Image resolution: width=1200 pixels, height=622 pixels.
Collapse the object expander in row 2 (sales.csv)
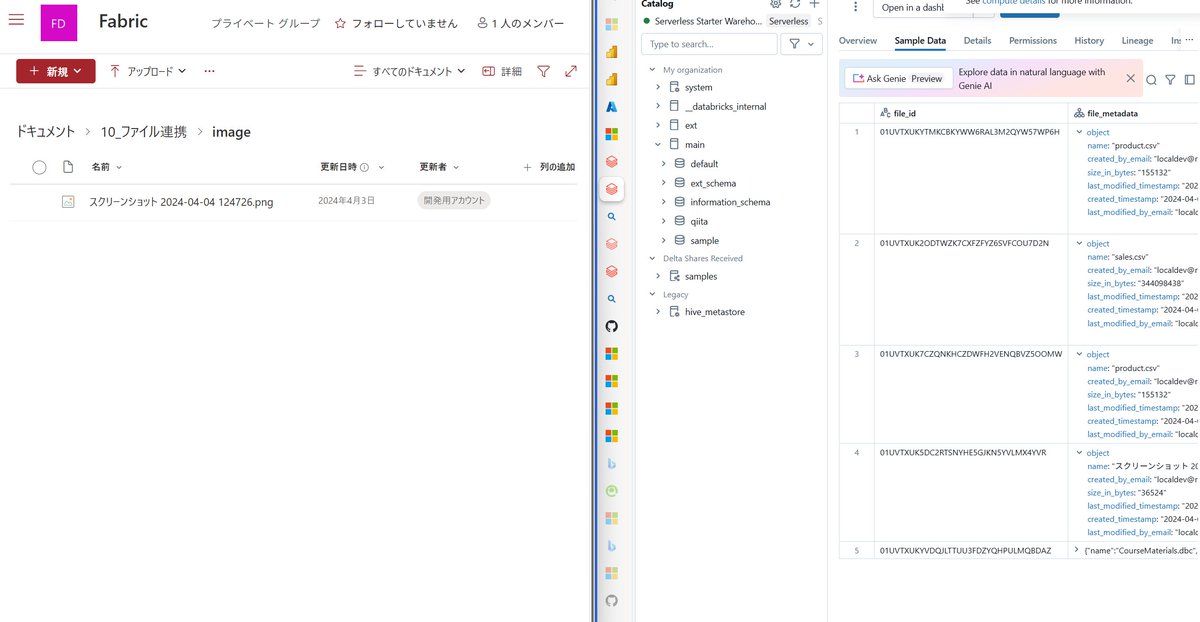tap(1079, 243)
